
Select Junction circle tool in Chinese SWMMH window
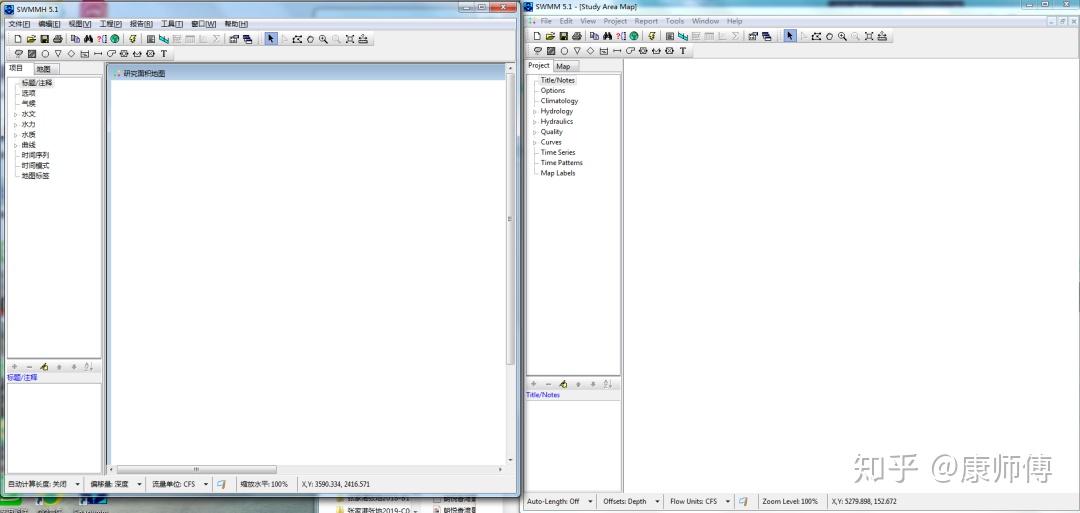45,54
